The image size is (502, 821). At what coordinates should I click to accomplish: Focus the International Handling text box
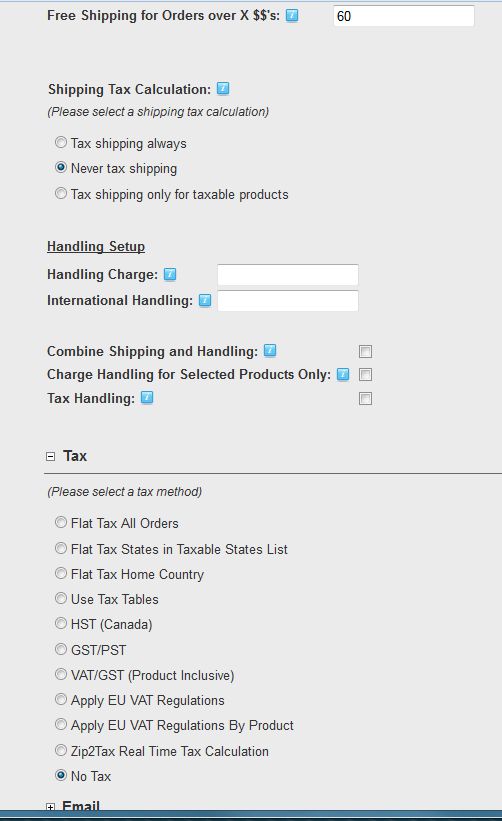[x=288, y=301]
